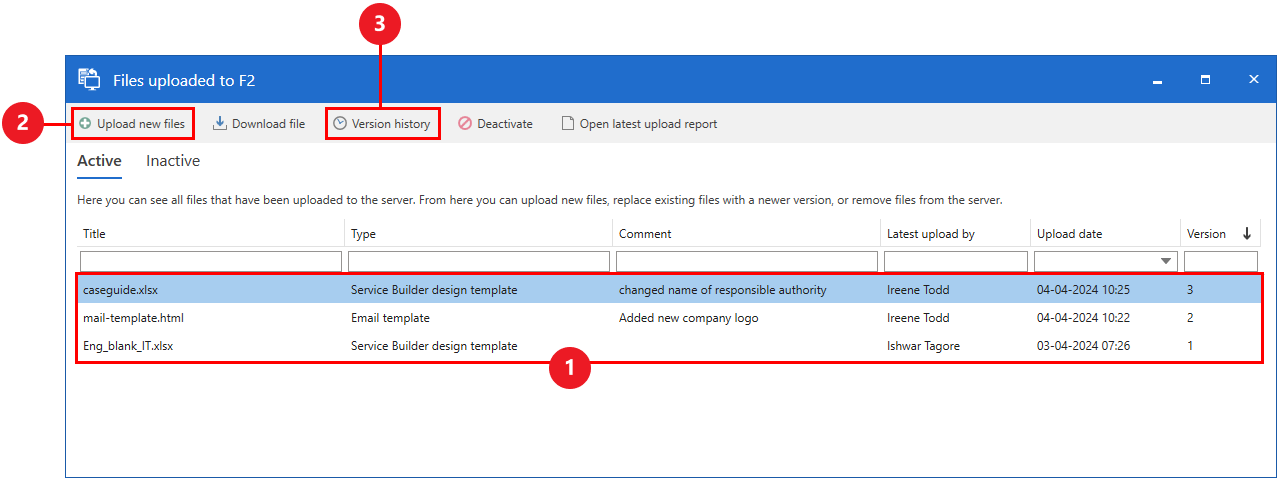The width and height of the screenshot is (1277, 478).
Task: Click the Deactivate button label
Action: 505,124
